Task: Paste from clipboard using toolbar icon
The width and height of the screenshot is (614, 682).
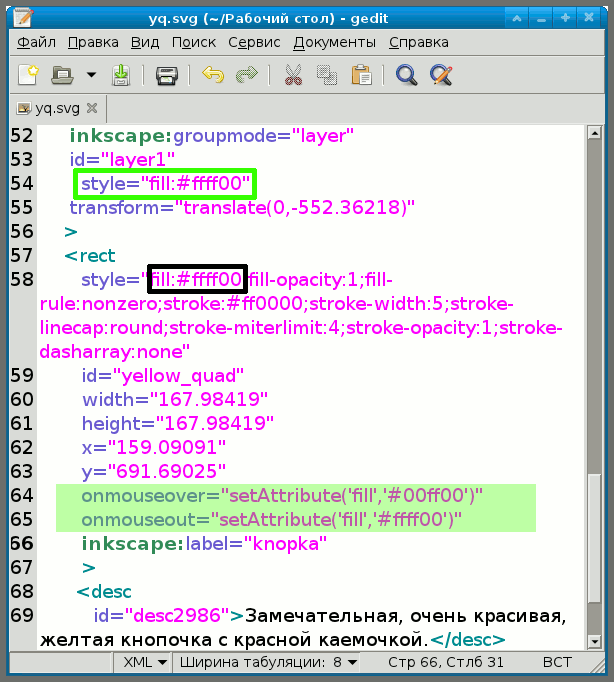Action: coord(361,75)
